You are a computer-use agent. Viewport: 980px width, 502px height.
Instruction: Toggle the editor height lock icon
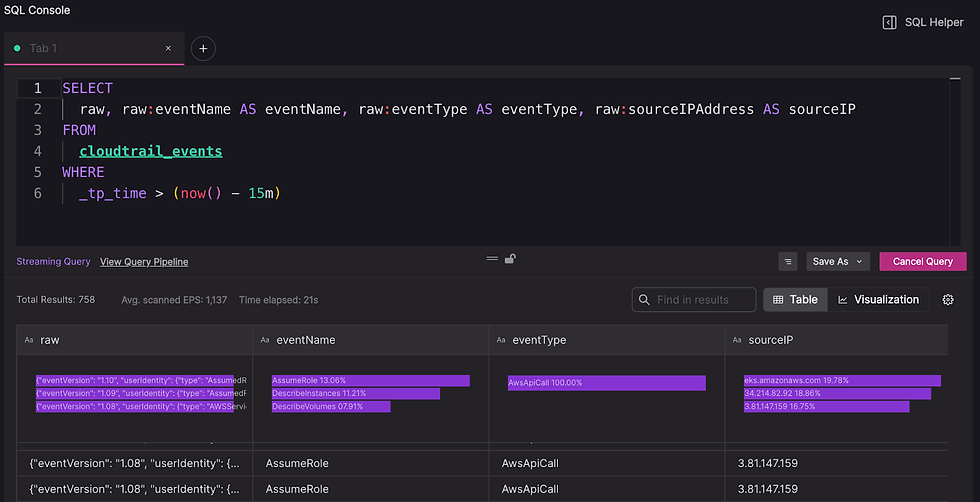coord(510,259)
